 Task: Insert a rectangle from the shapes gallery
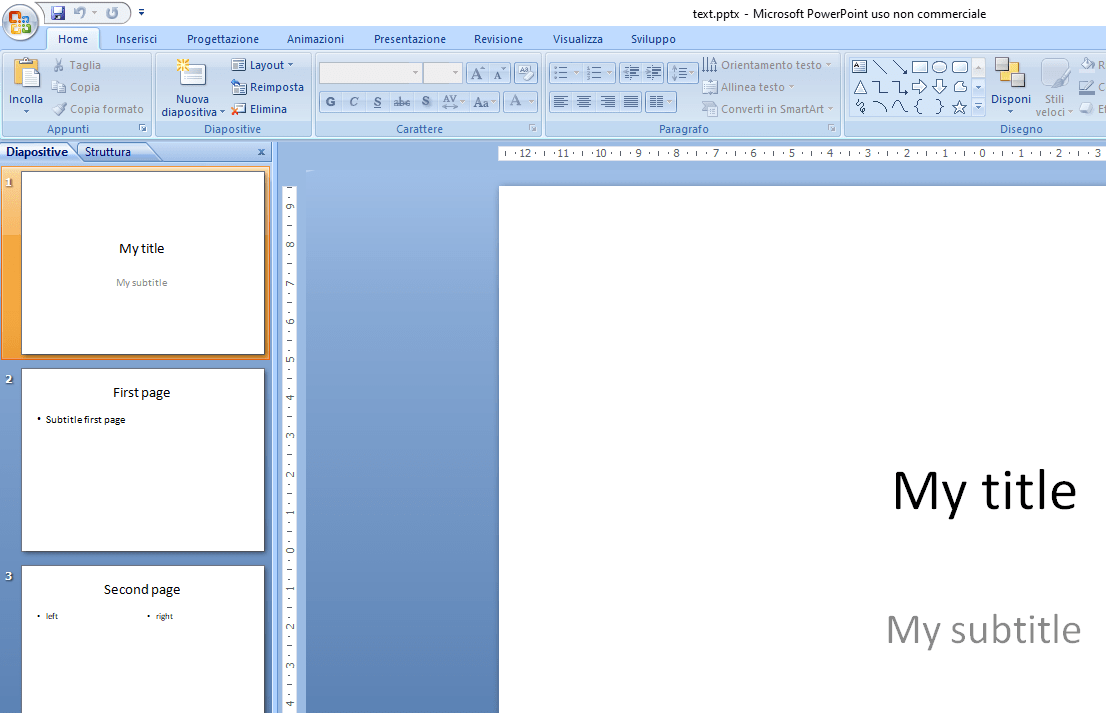click(x=920, y=66)
